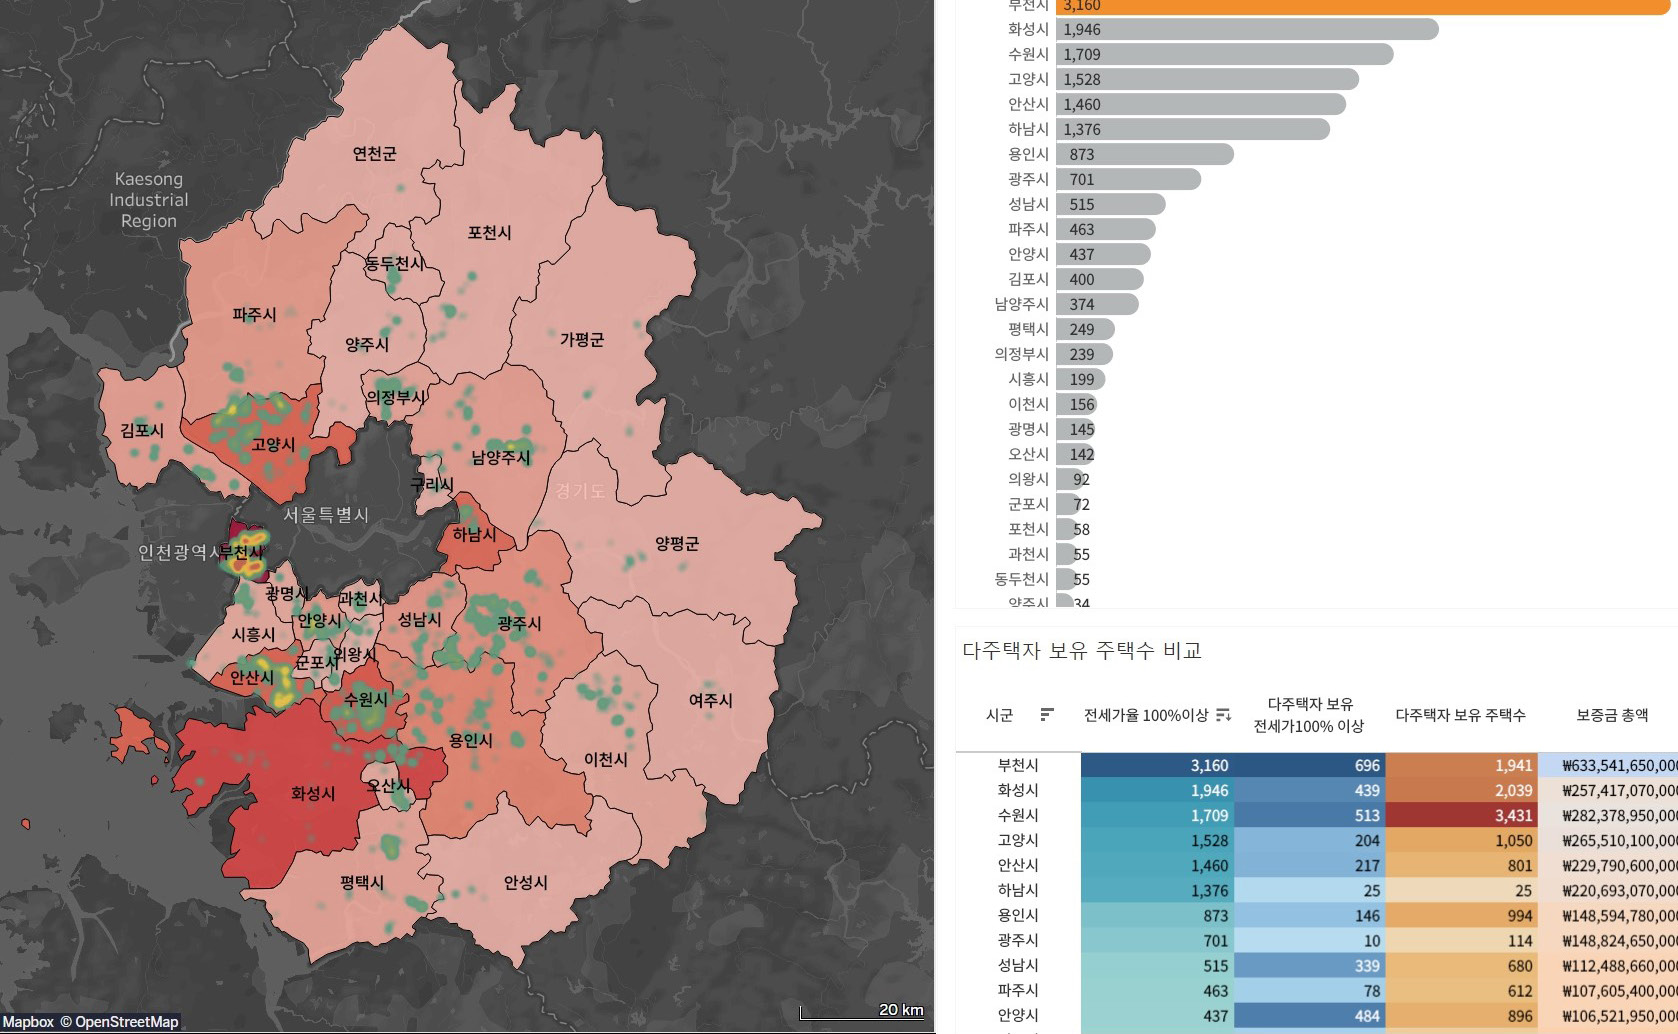Click the 다주택자 보유 주택수 column header

pyautogui.click(x=1460, y=715)
